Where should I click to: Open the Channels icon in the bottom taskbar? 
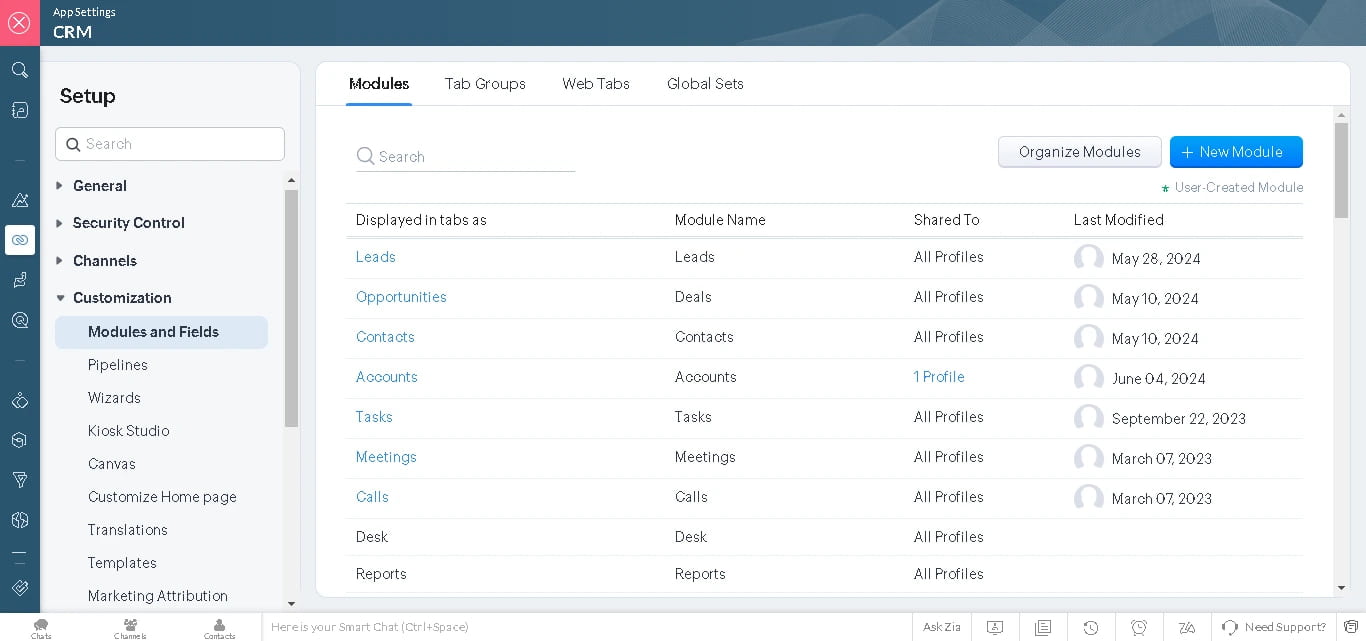pyautogui.click(x=130, y=627)
